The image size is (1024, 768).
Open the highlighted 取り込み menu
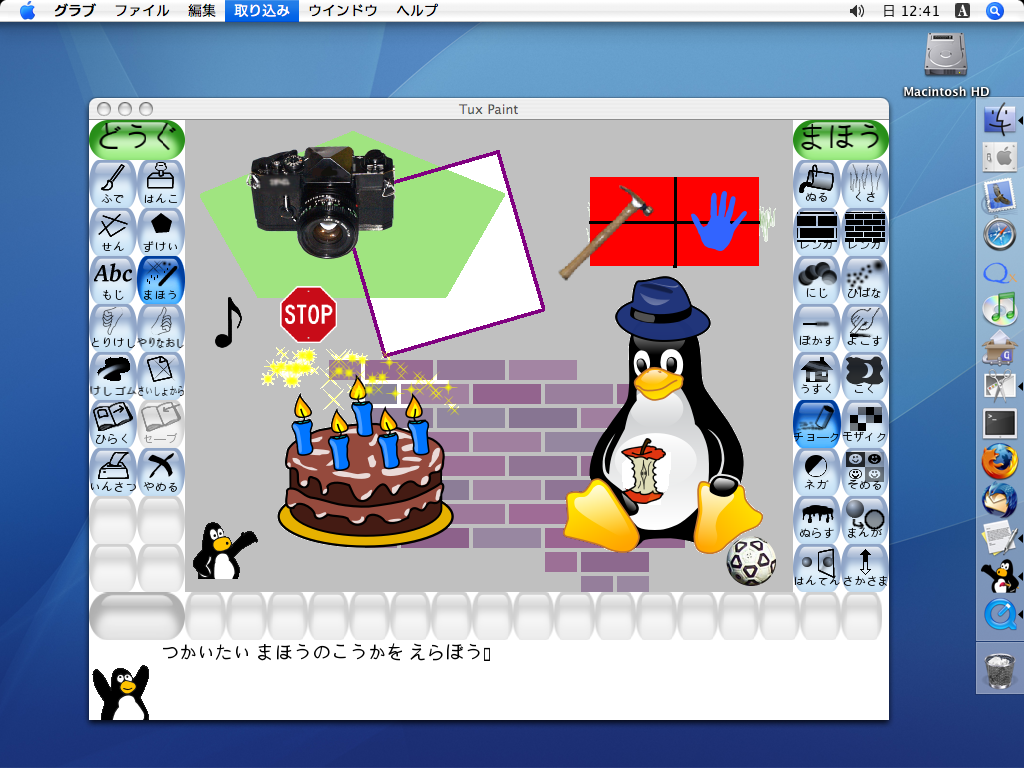[262, 10]
